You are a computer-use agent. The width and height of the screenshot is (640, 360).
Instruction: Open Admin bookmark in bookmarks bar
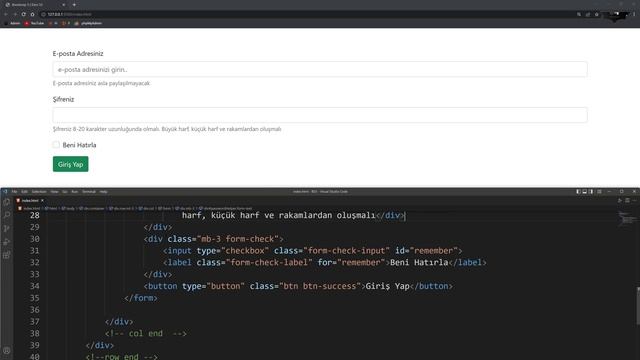pos(12,23)
